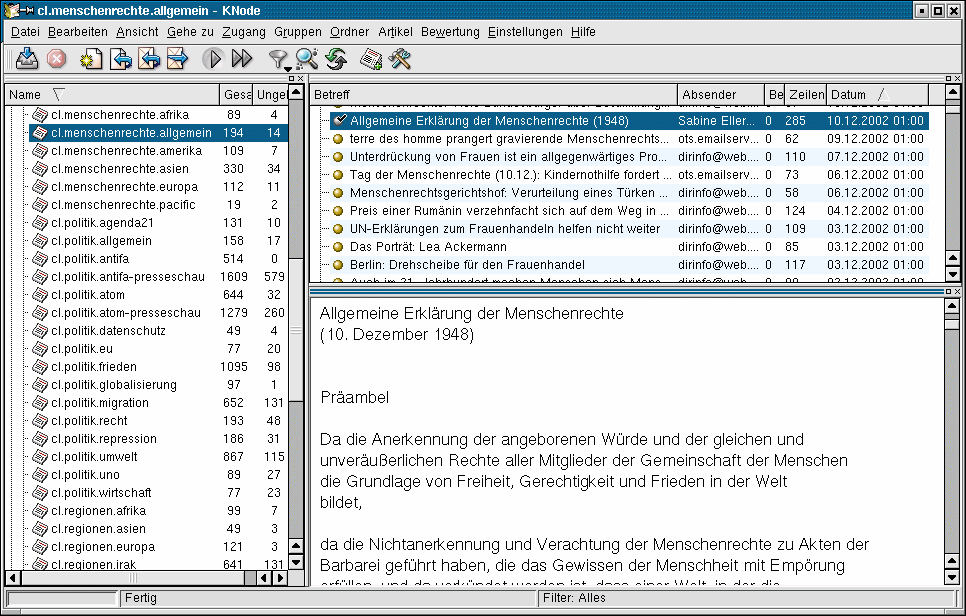This screenshot has height=616, width=966.
Task: Open the Ordner menu
Action: [x=349, y=31]
